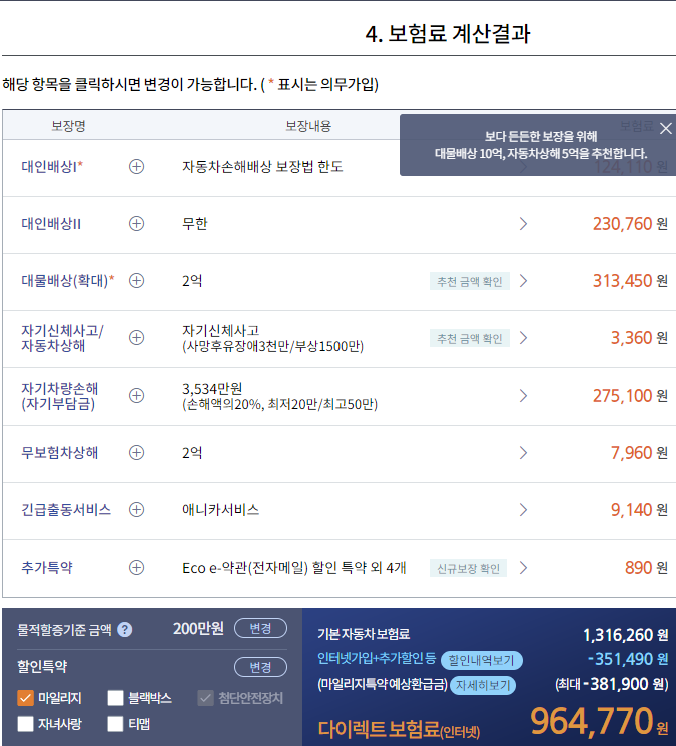
Task: Click Eco e-약관 할인 특약 외 4개 text
Action: (294, 568)
